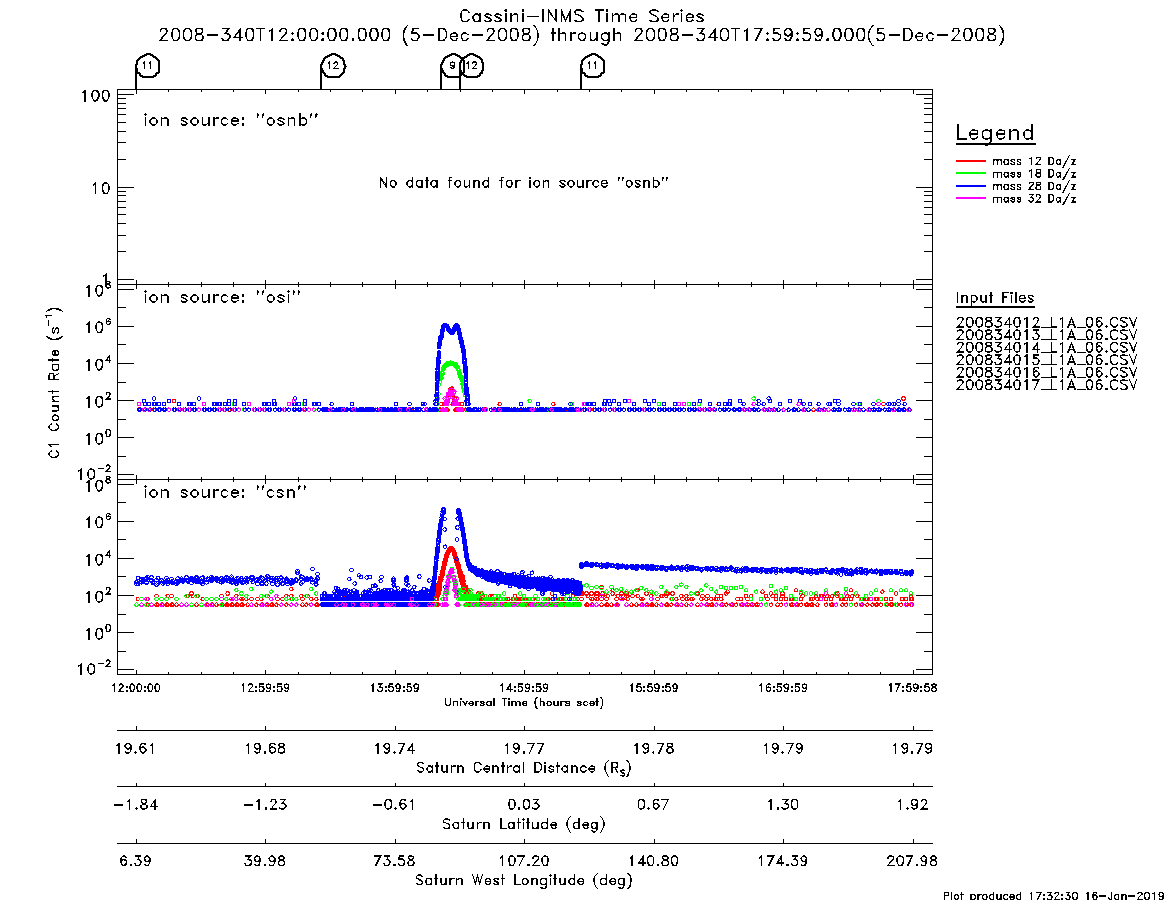Click the Saturn Central Distance axis label
The height and width of the screenshot is (900, 1165).
[x=524, y=768]
